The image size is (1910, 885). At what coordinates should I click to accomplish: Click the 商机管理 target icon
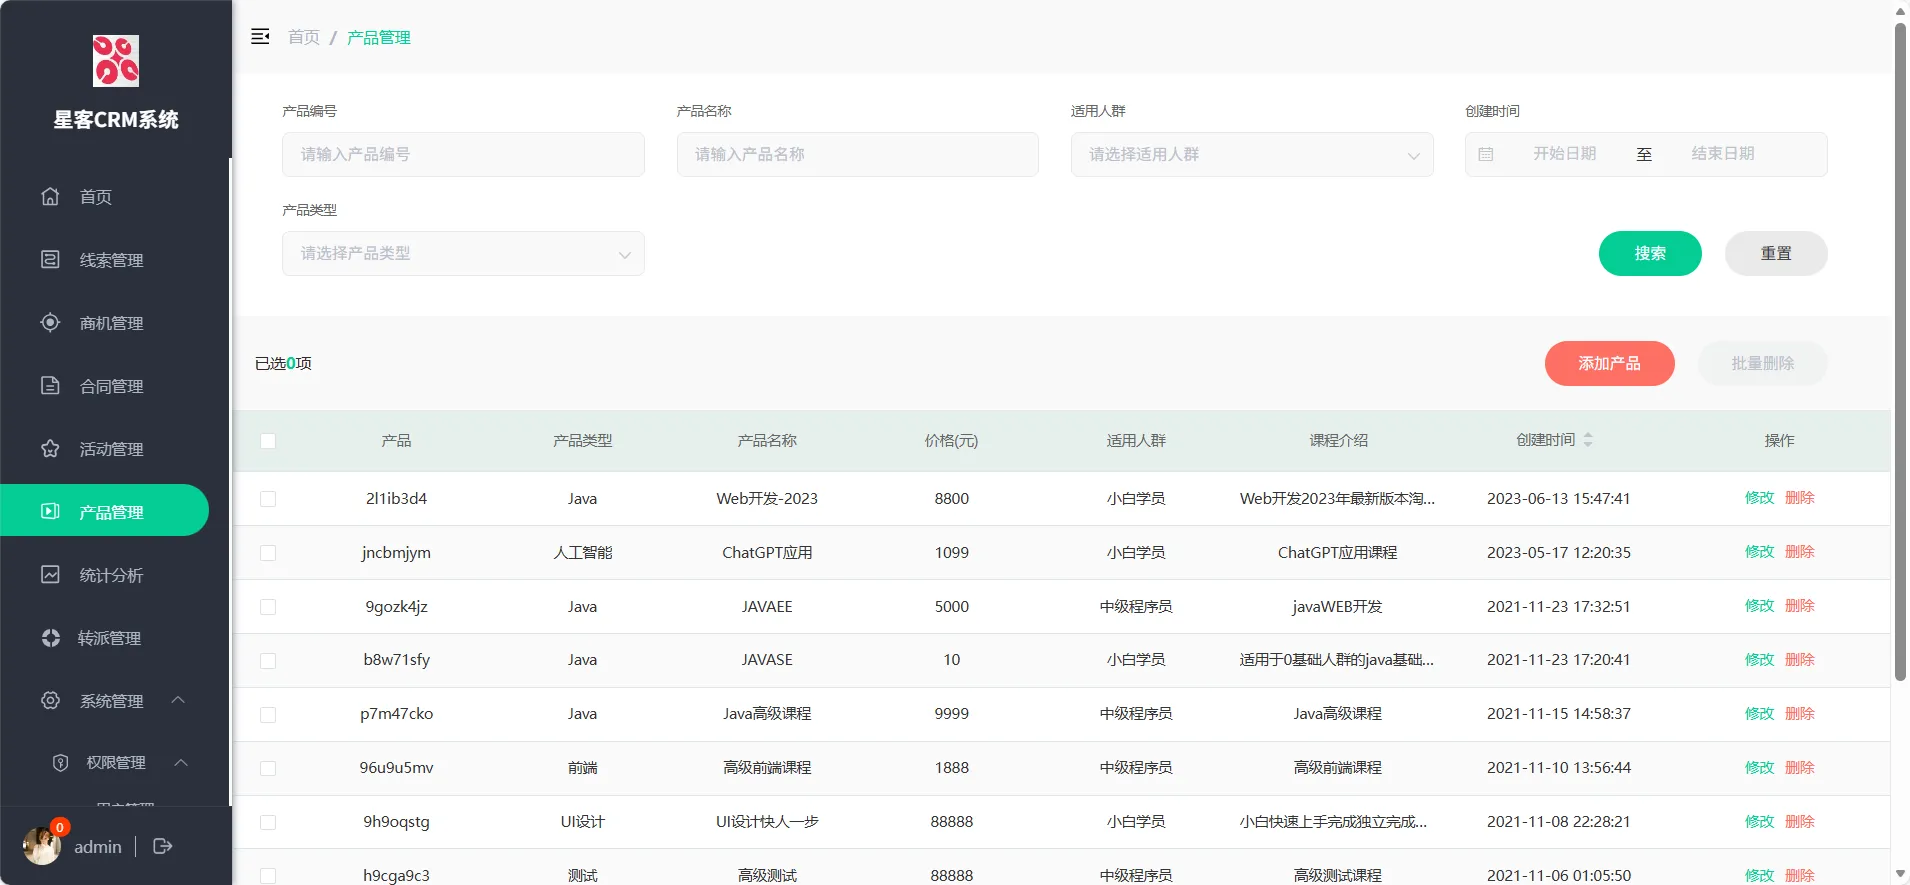point(50,323)
